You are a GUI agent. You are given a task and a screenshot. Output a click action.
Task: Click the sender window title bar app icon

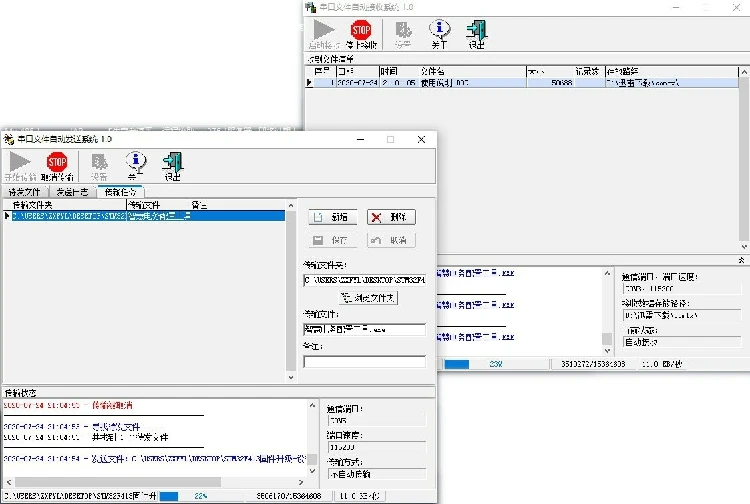9,139
